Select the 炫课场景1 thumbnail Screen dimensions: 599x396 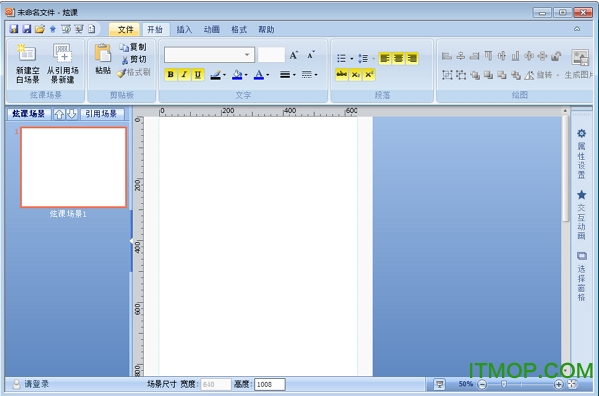coord(74,167)
